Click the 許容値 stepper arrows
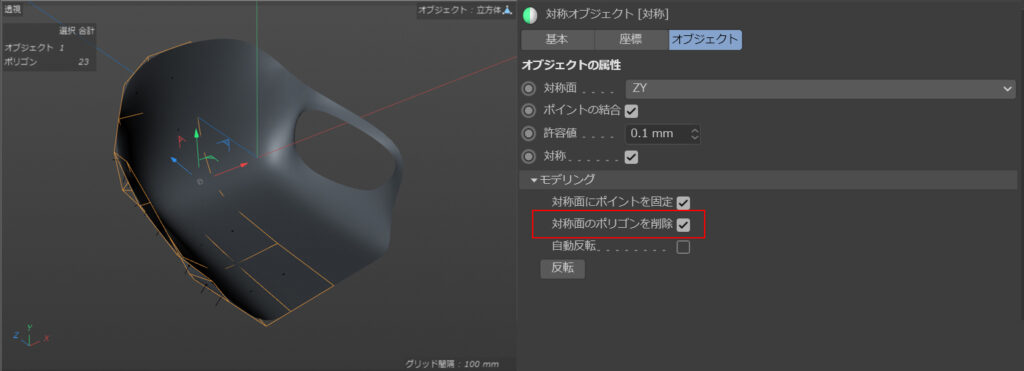Viewport: 1024px width, 371px height. point(694,134)
